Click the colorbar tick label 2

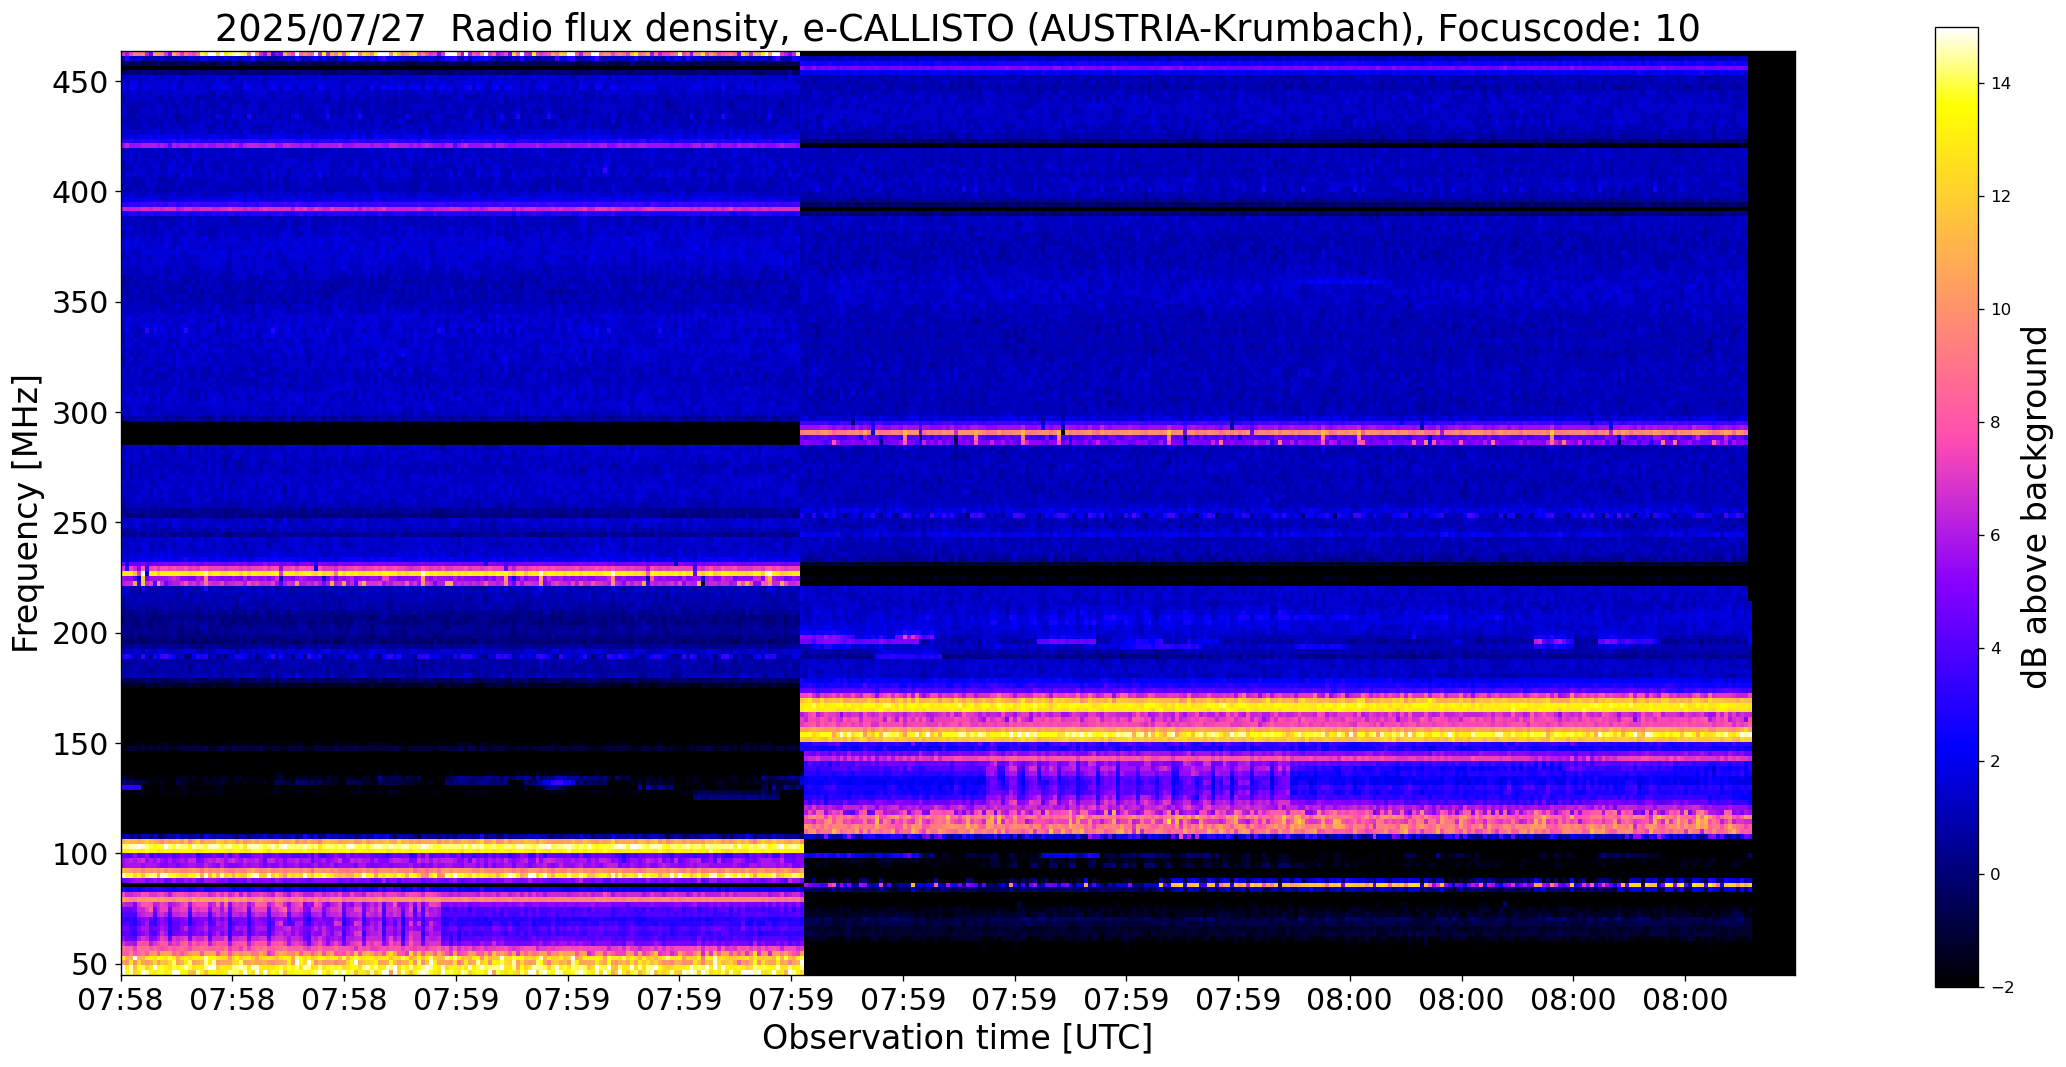tap(1996, 762)
